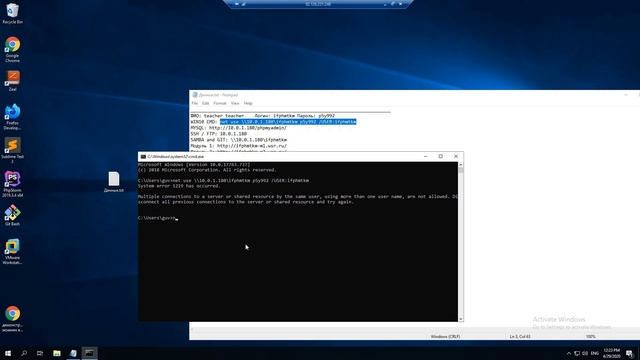Screen dimensions: 640x360
Task: Click the Command Prompt vertical scrollbar
Action: [461, 241]
